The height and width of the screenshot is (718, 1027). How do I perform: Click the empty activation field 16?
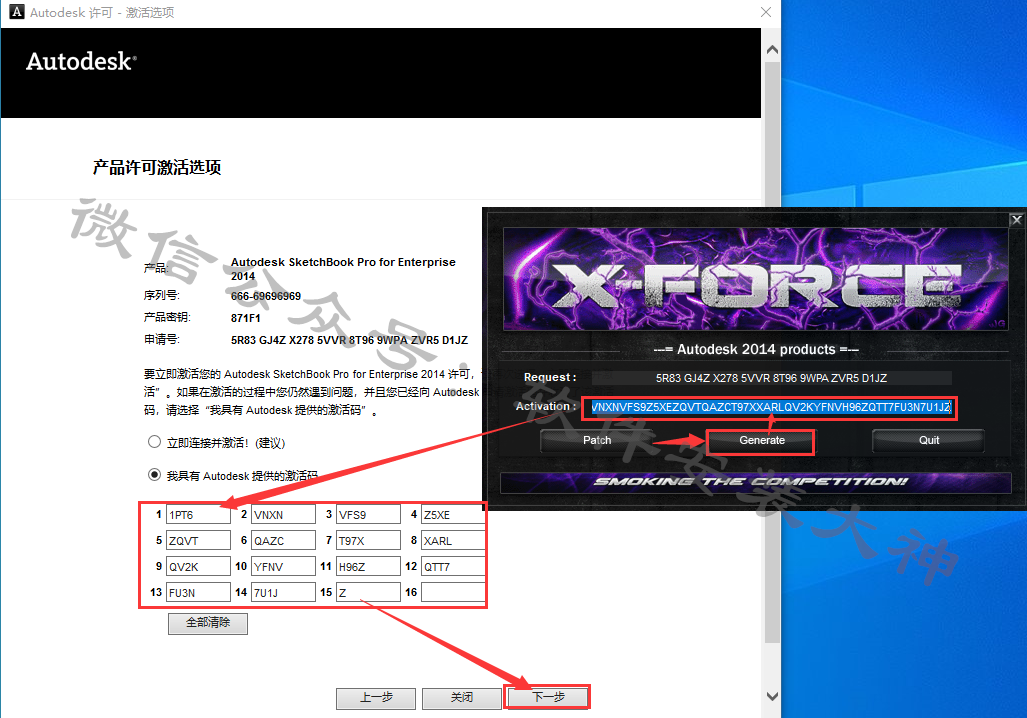453,593
